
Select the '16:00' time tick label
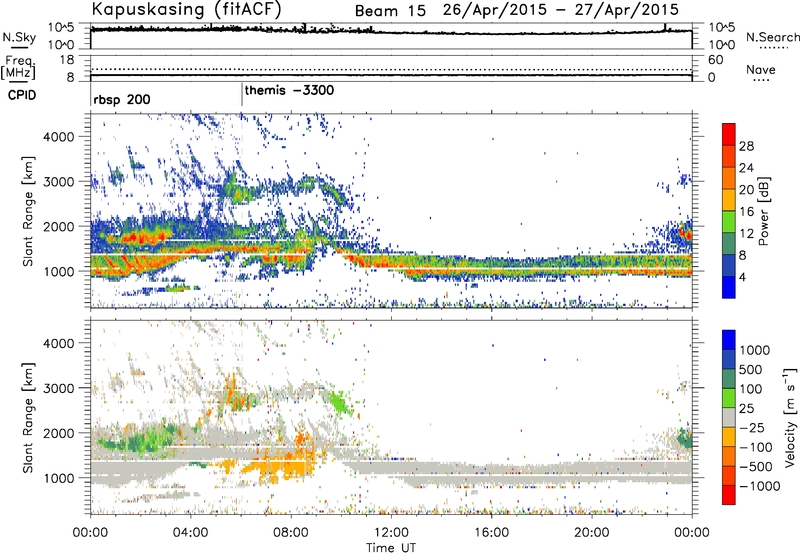(x=491, y=533)
